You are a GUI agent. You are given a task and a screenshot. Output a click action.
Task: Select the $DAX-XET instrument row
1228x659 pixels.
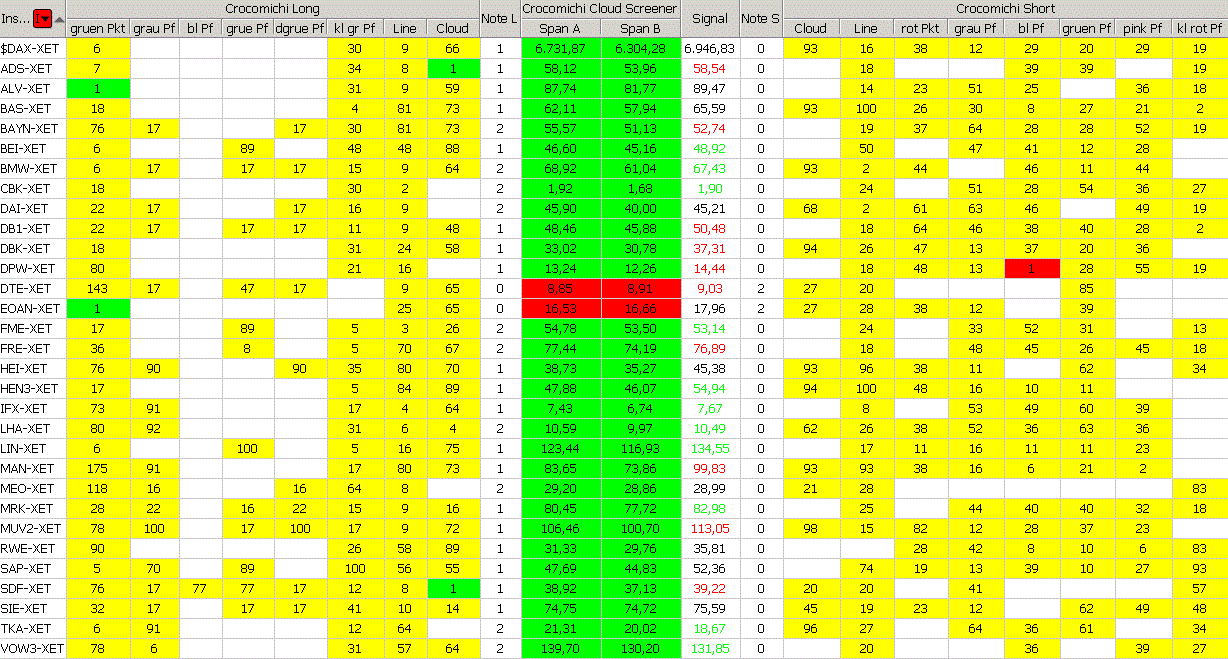(x=32, y=48)
